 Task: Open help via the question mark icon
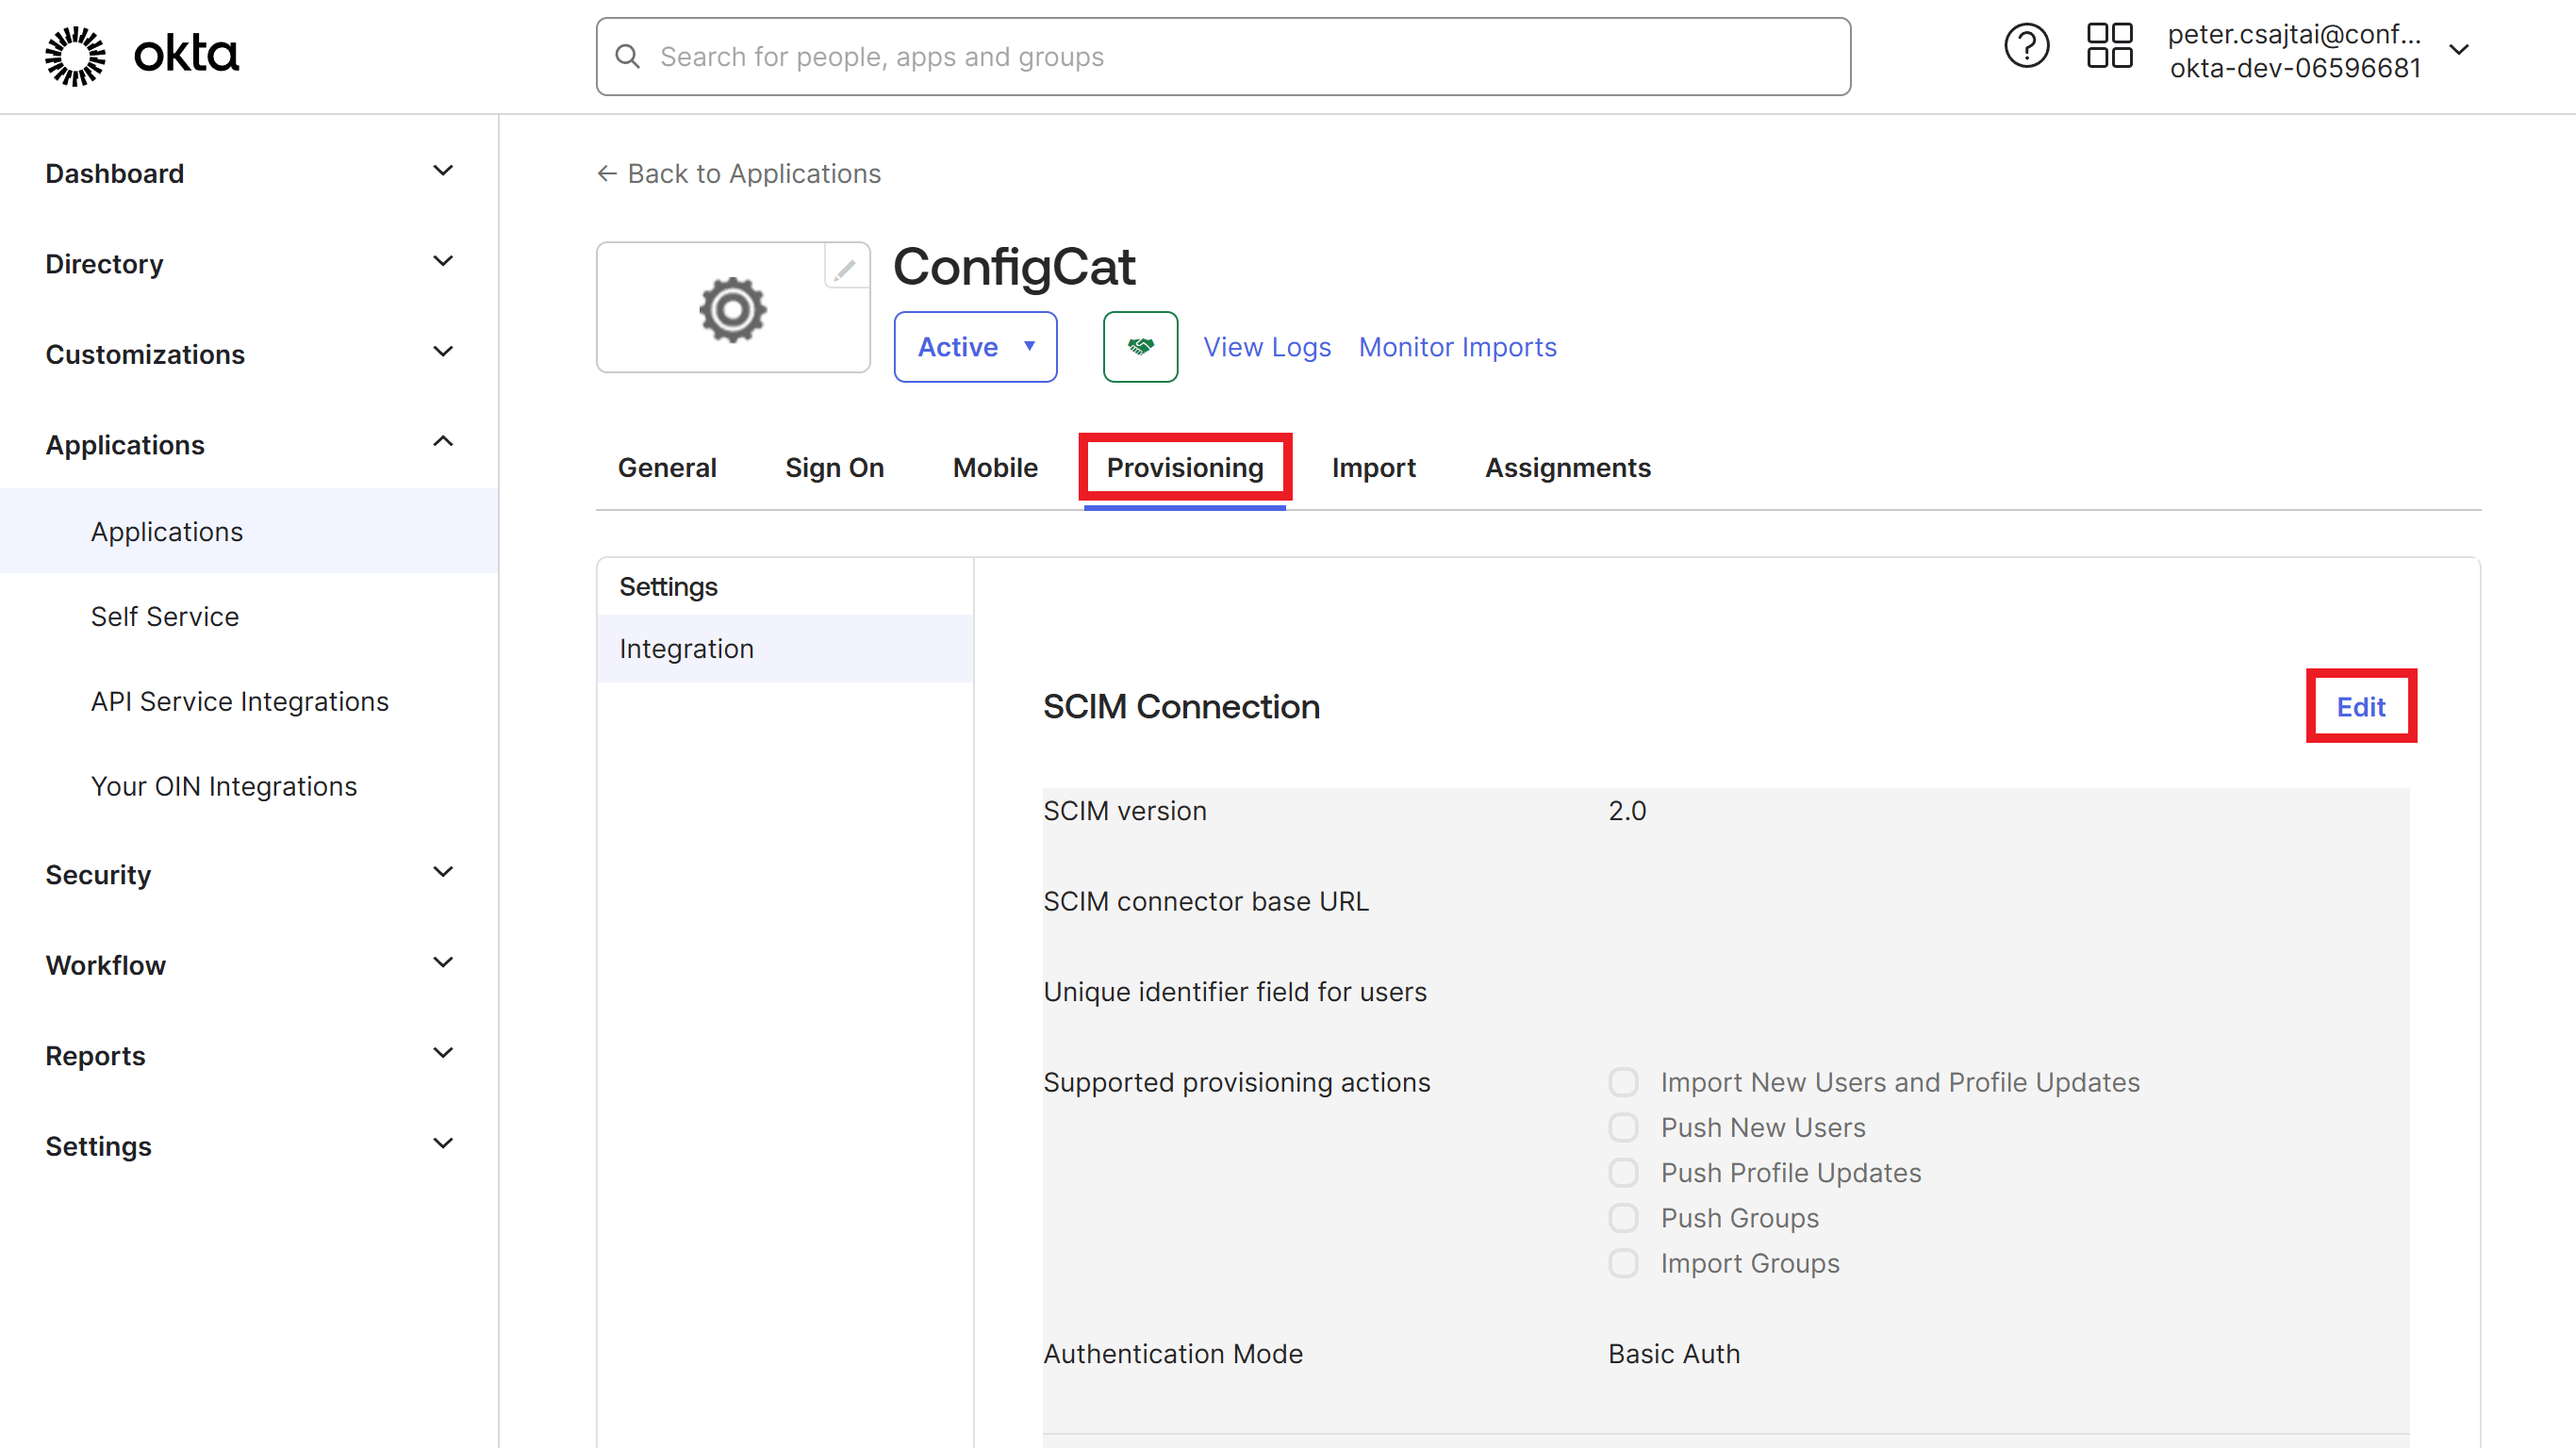(x=2026, y=45)
